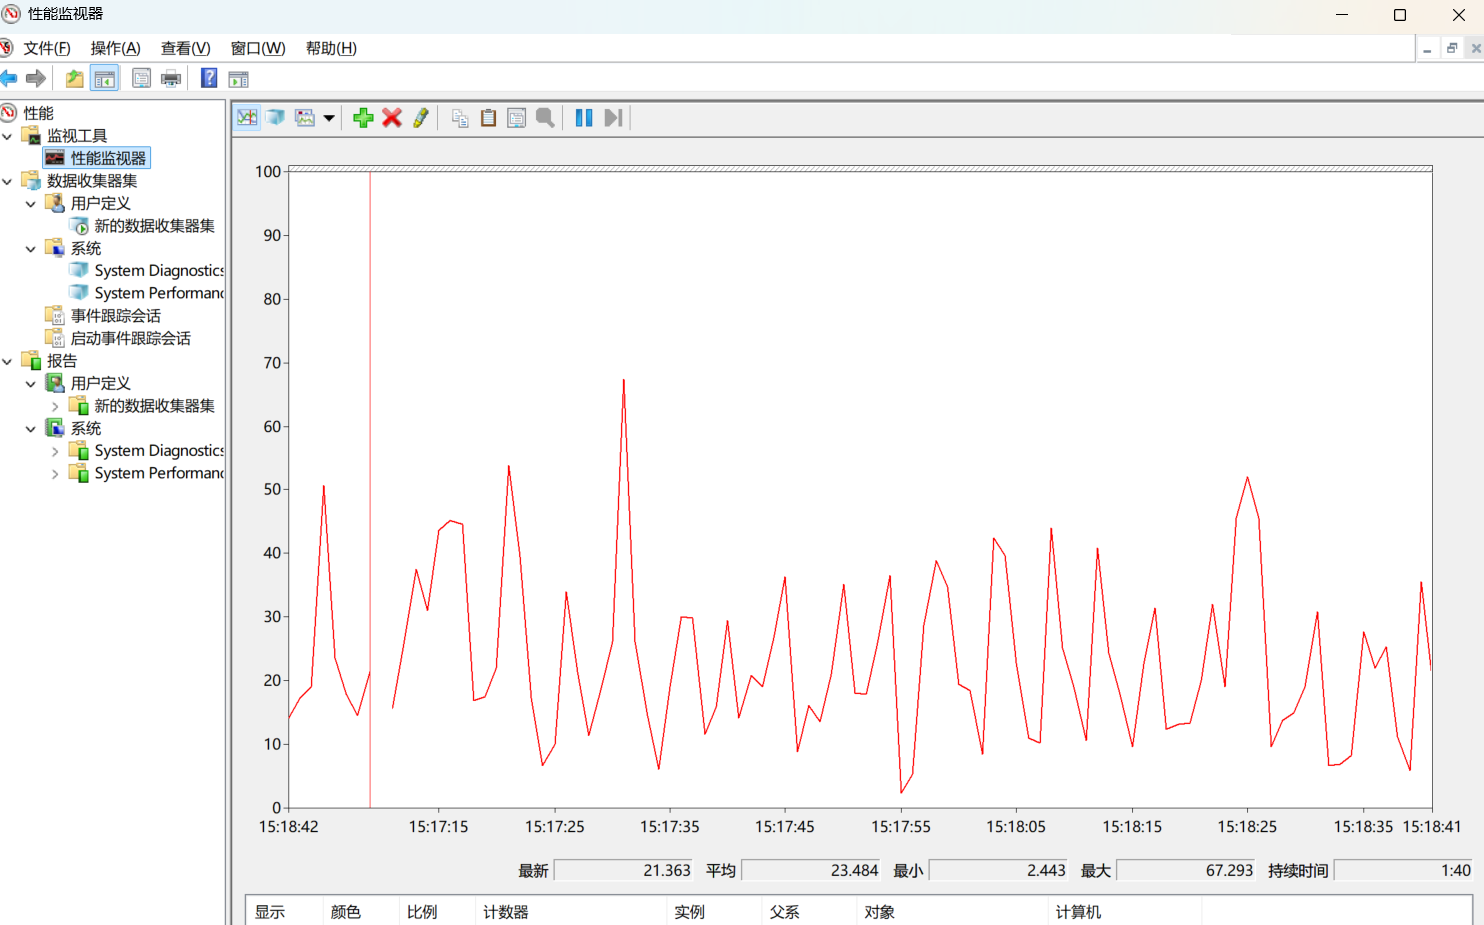The width and height of the screenshot is (1484, 925).
Task: Expand 新的数据收集器集 under 报告
Action: click(55, 406)
